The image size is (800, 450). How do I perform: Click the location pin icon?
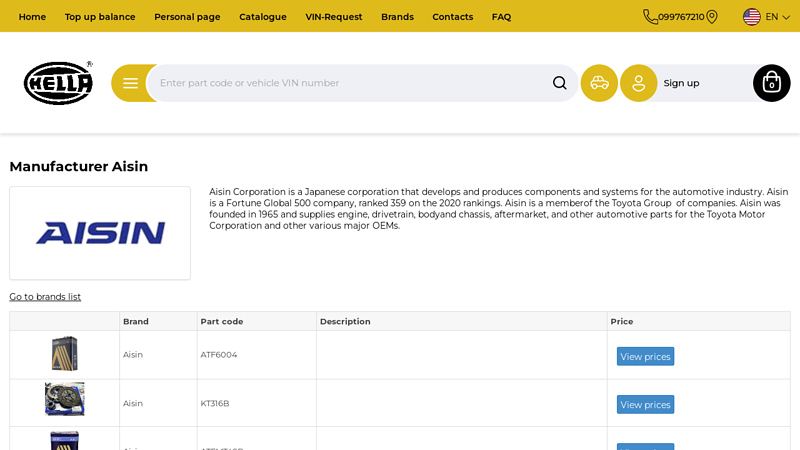tap(712, 17)
